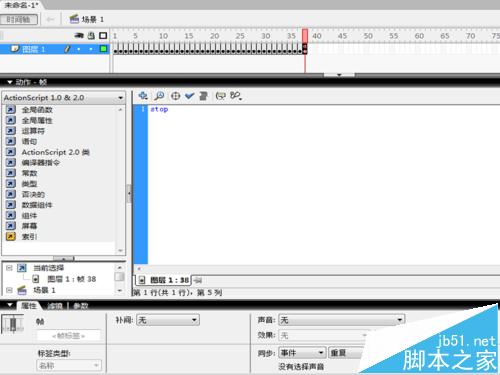500x375 pixels.
Task: Open the 补间 tween dropdown
Action: (168, 320)
